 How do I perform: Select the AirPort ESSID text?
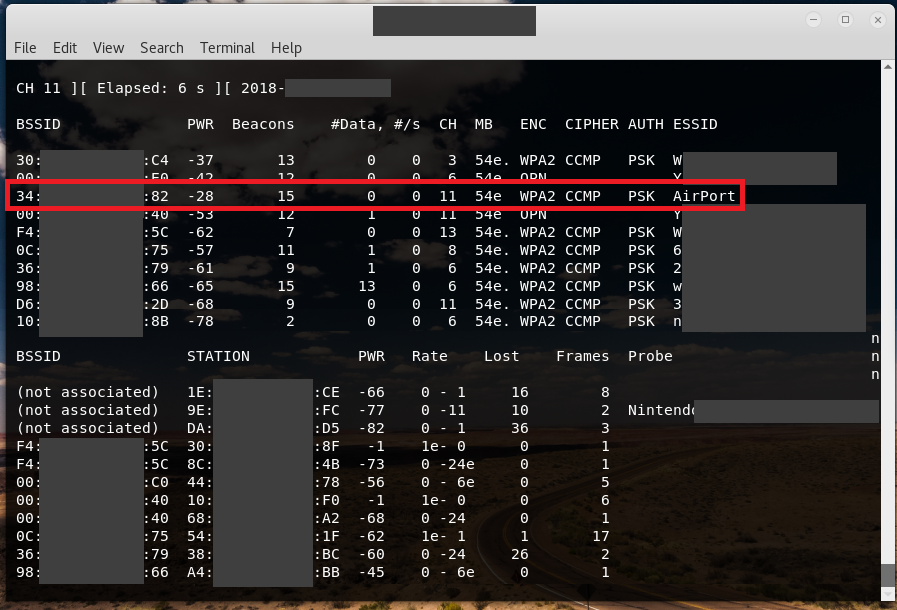tap(704, 196)
